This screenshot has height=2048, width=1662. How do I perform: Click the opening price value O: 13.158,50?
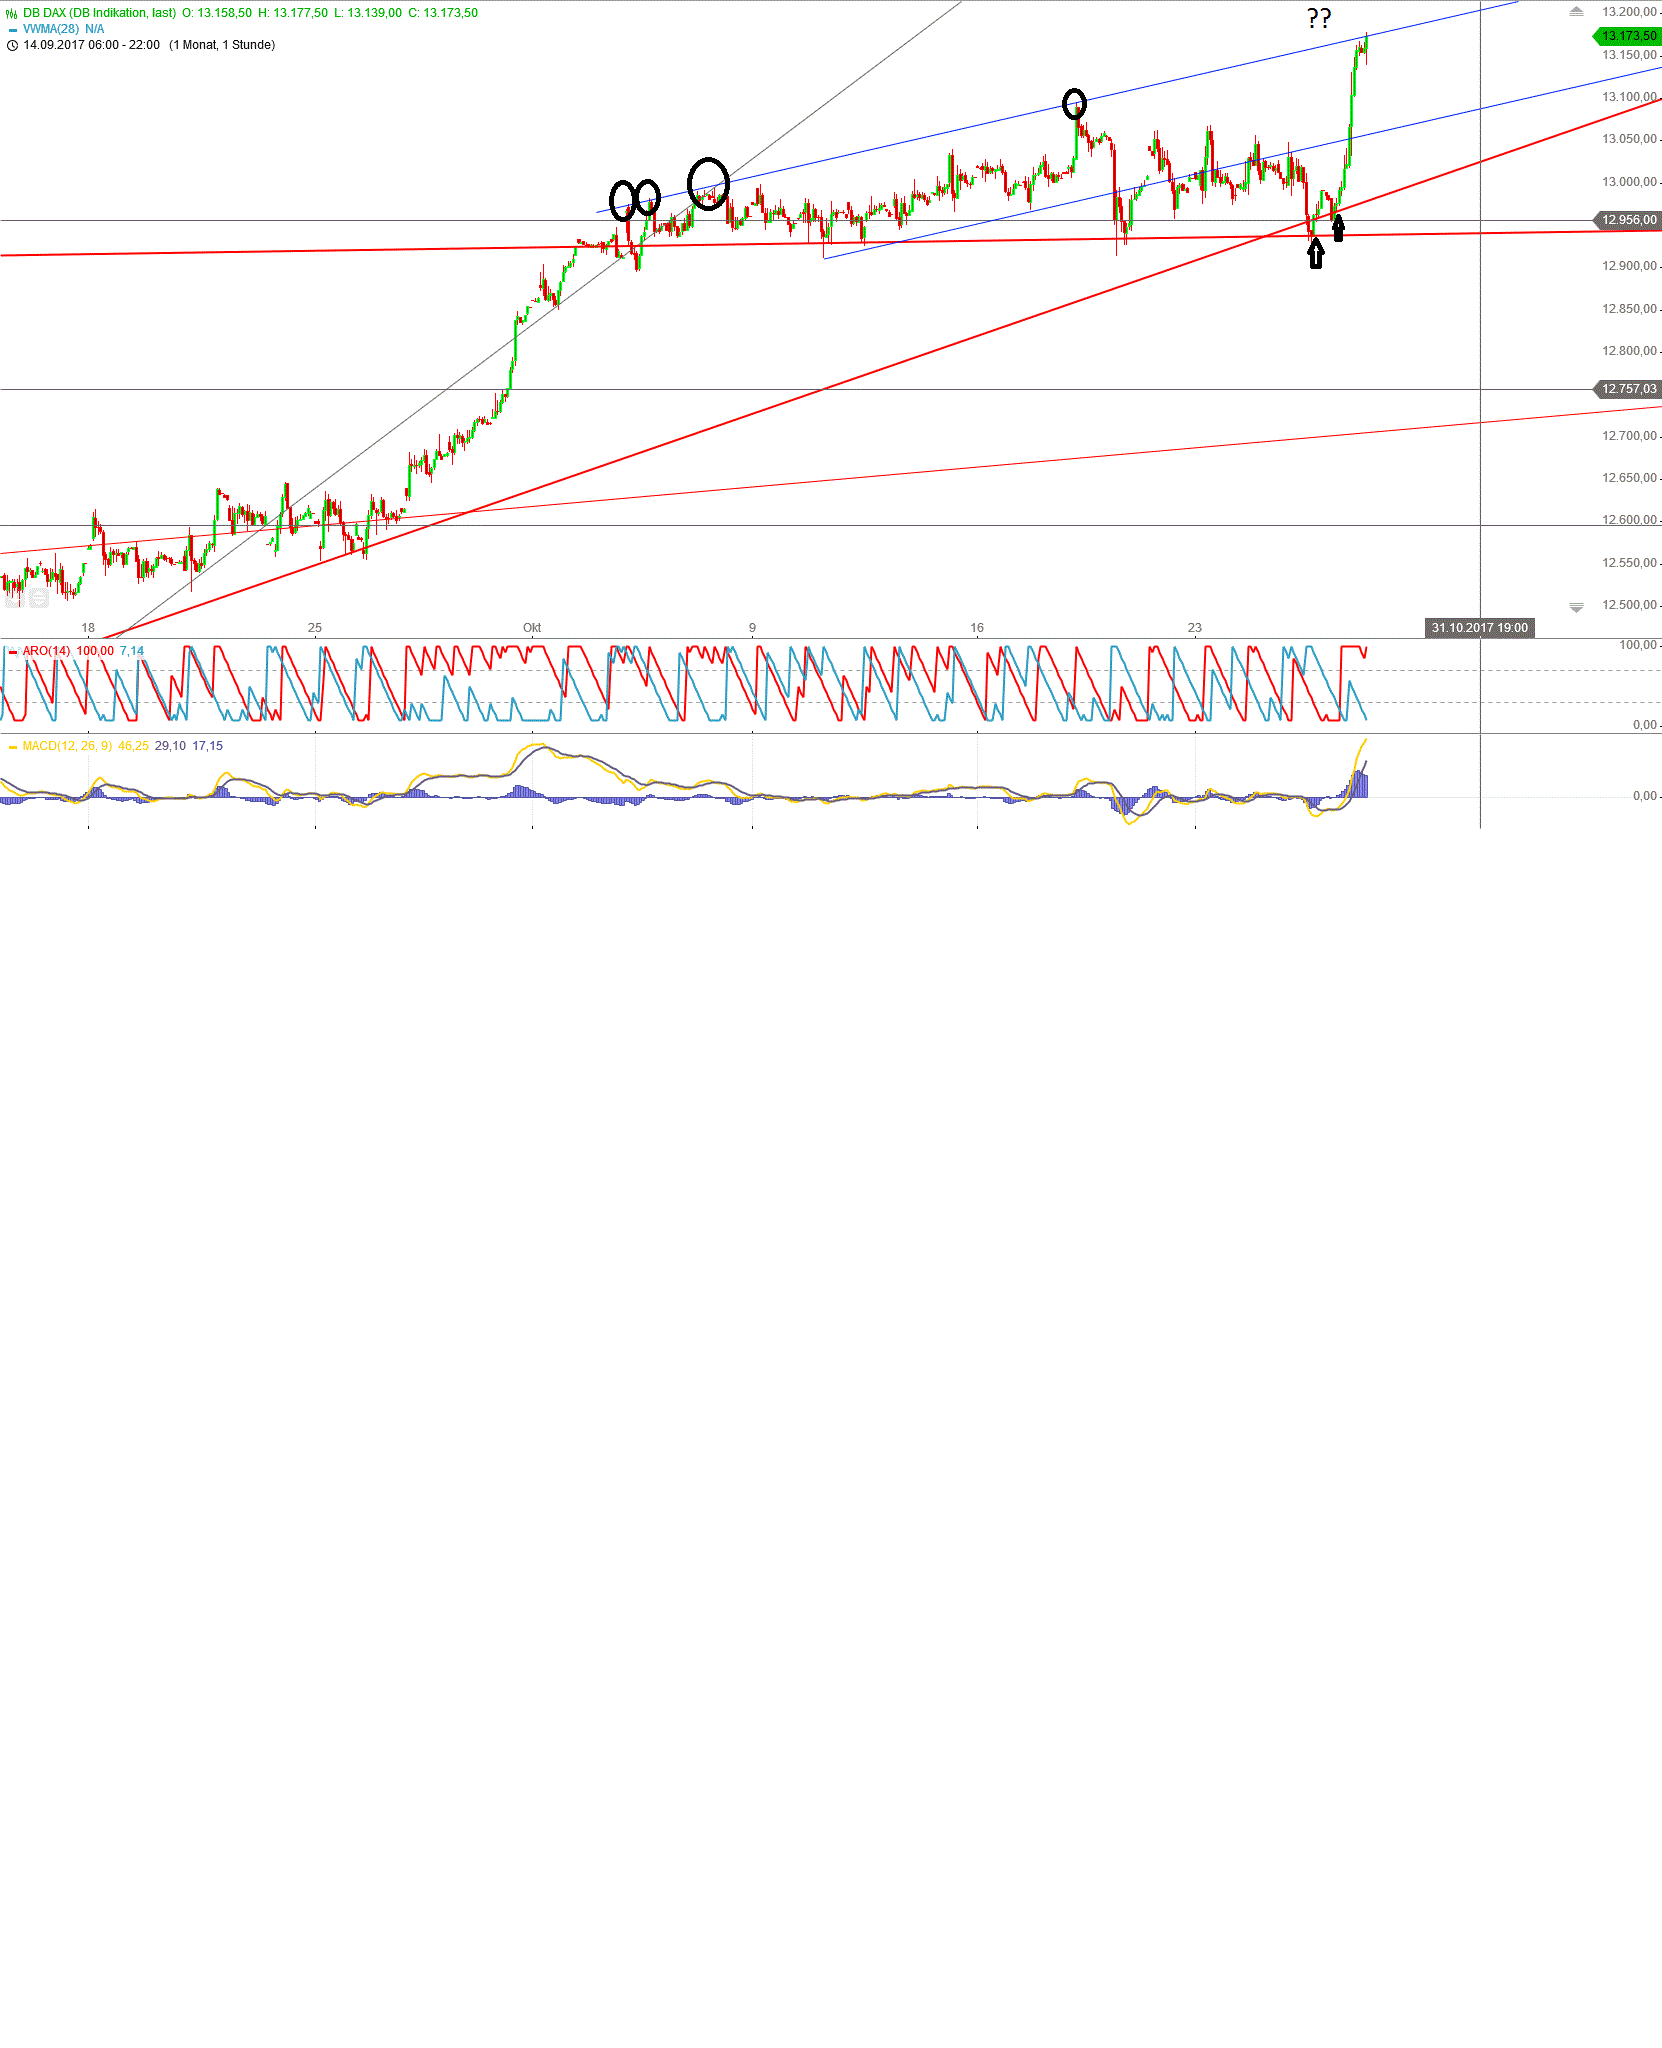click(x=217, y=13)
